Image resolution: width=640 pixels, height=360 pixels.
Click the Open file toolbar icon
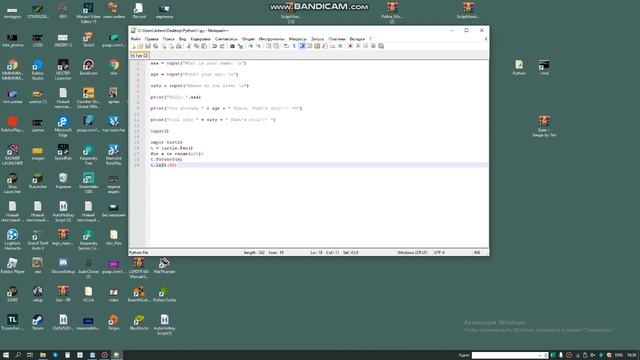[140, 46]
